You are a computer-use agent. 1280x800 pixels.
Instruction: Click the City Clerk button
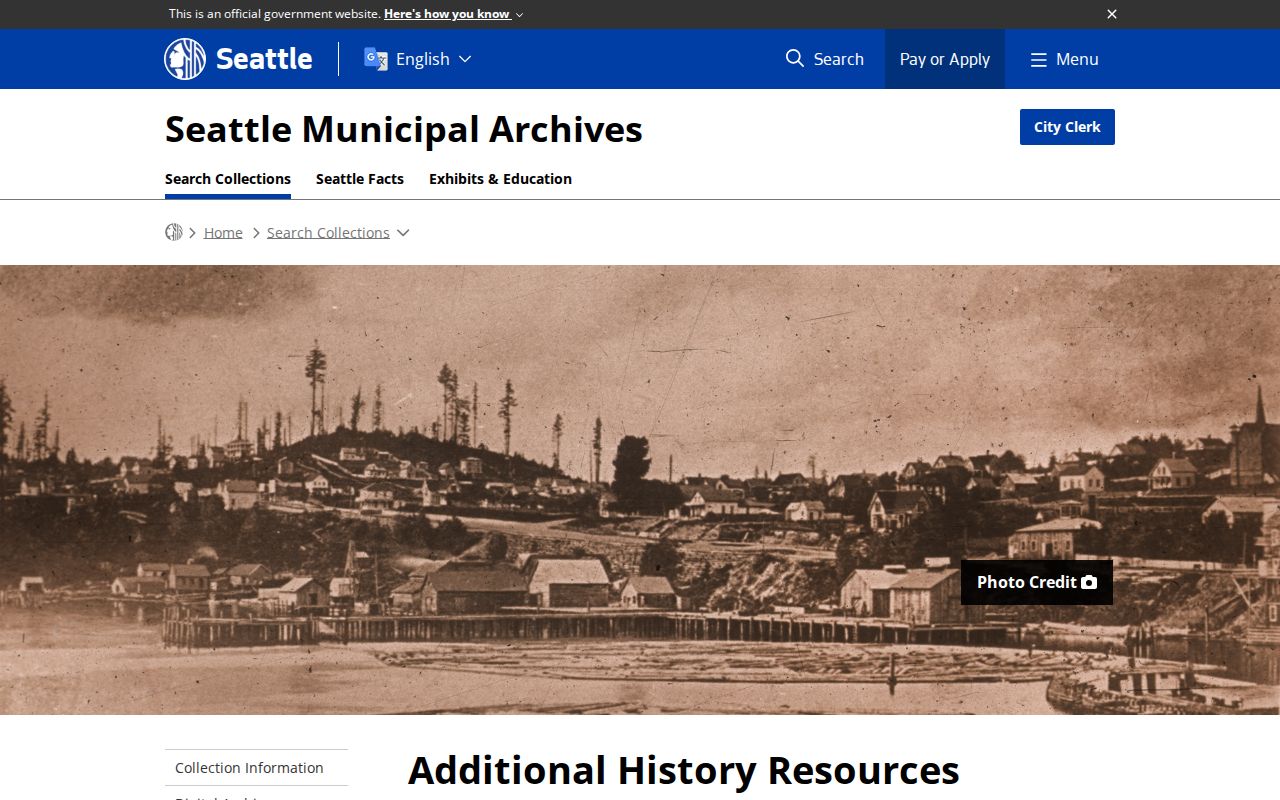(x=1067, y=127)
